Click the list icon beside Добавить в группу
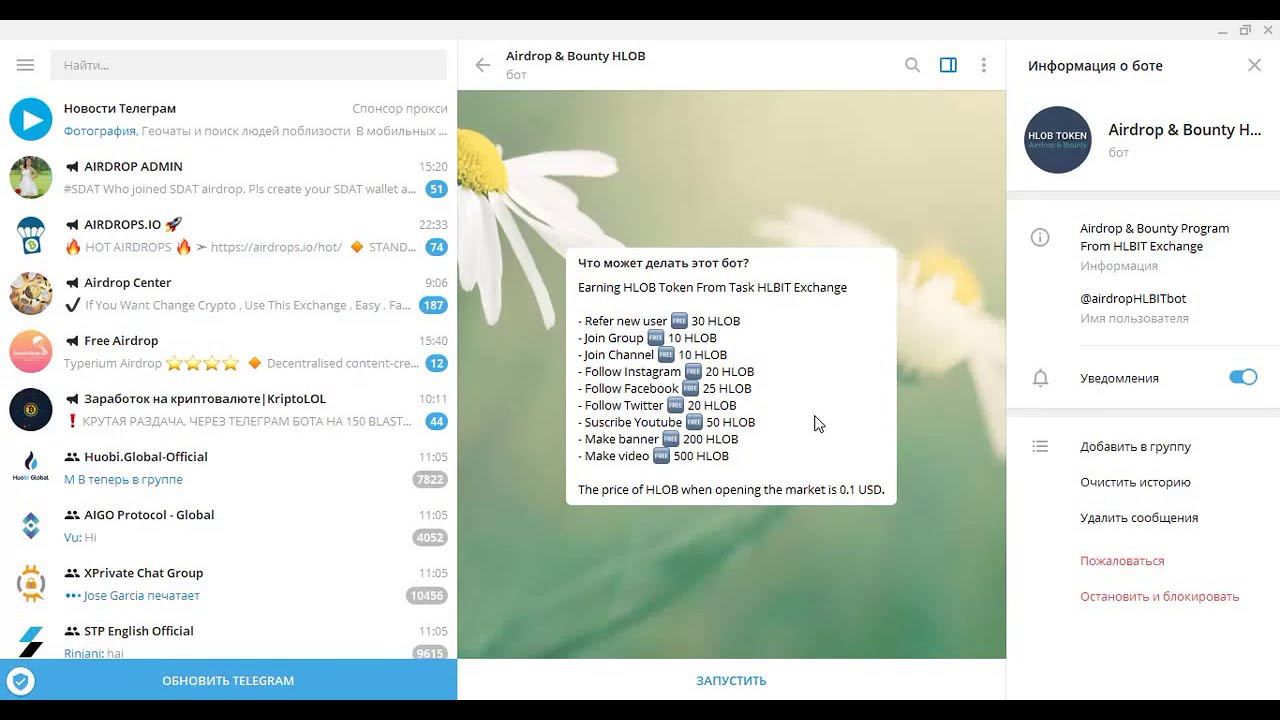The image size is (1280, 720). point(1040,447)
